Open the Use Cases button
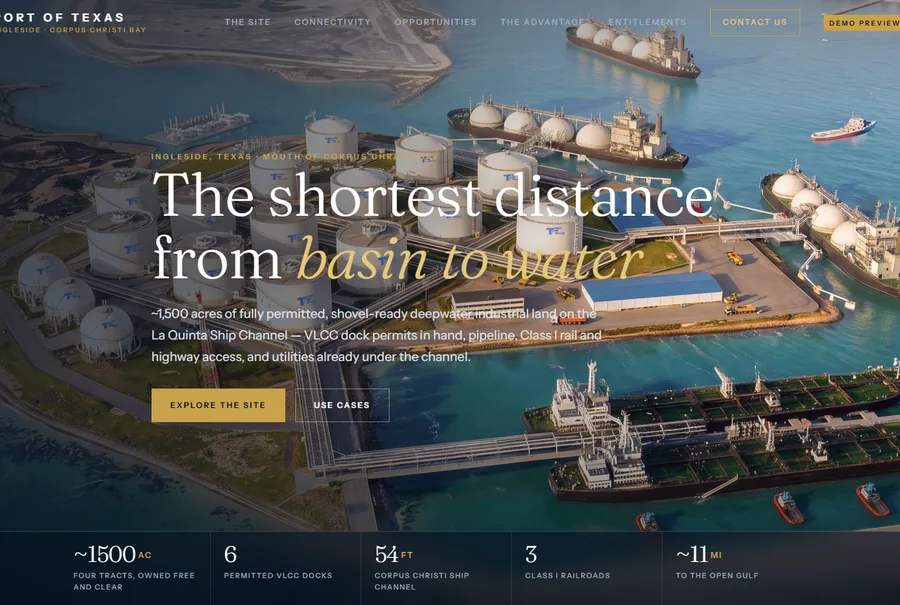The width and height of the screenshot is (900, 605). pyautogui.click(x=342, y=405)
